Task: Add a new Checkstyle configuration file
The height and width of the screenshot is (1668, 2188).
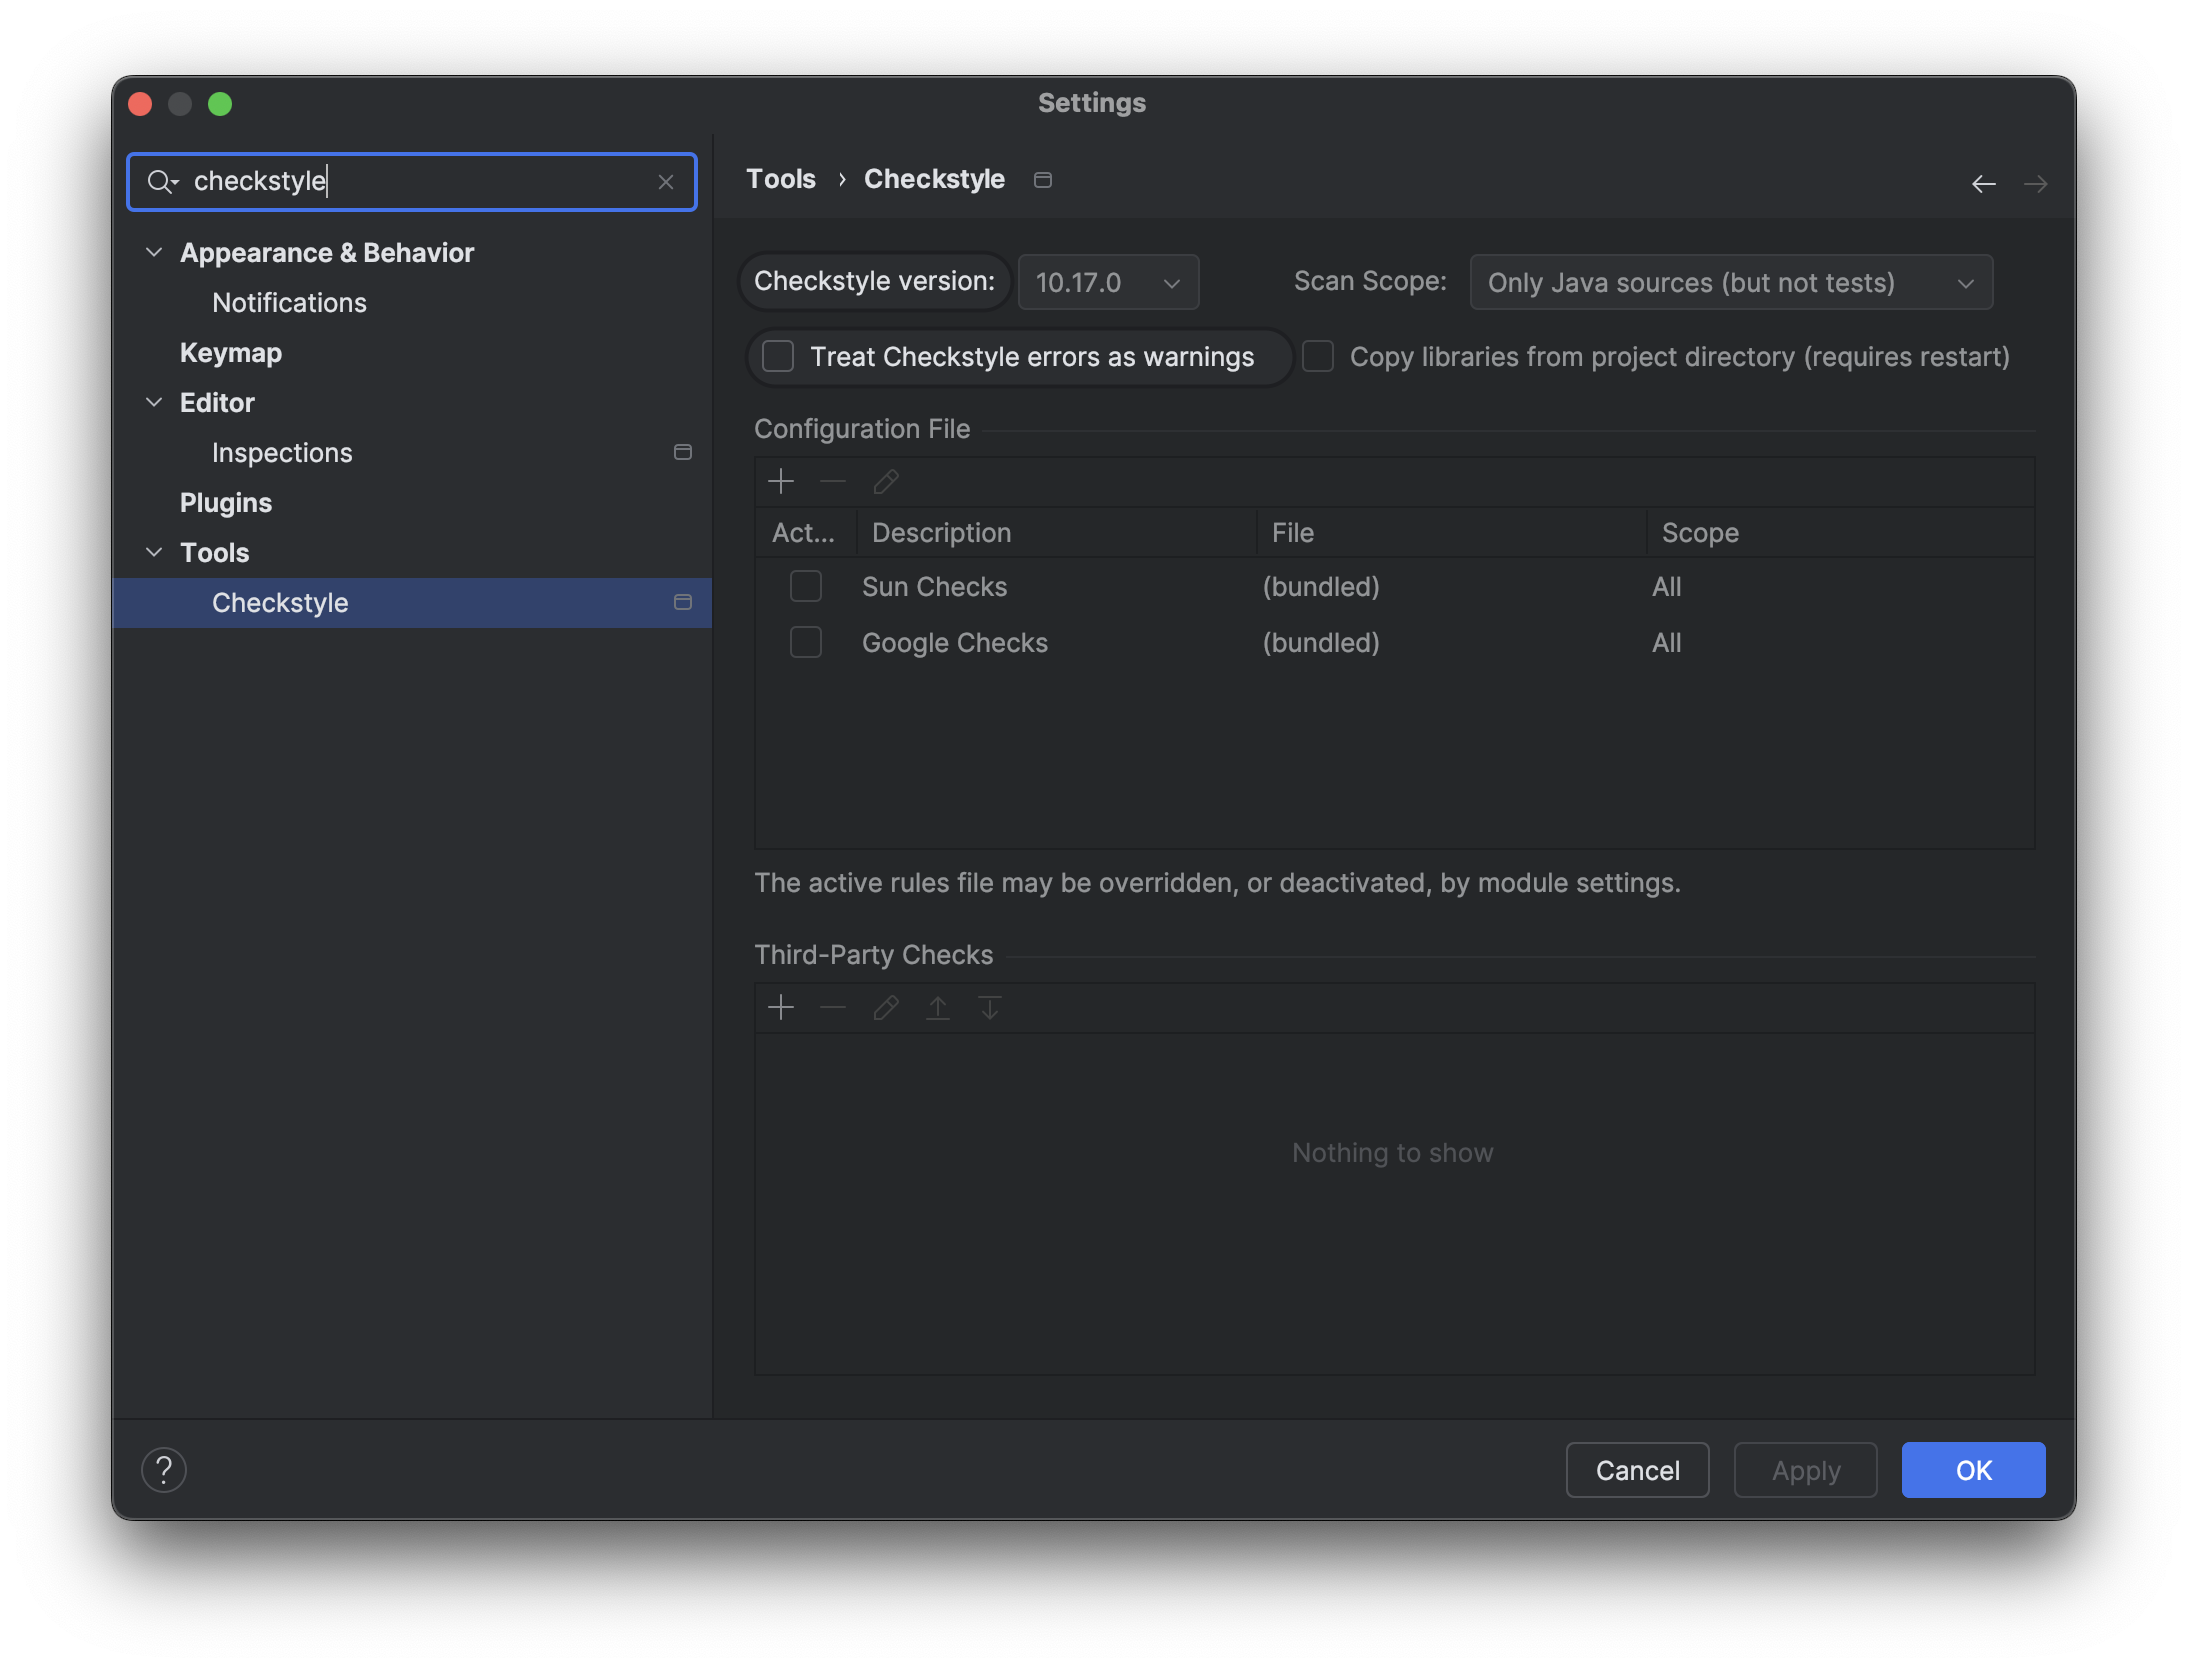Action: click(781, 482)
